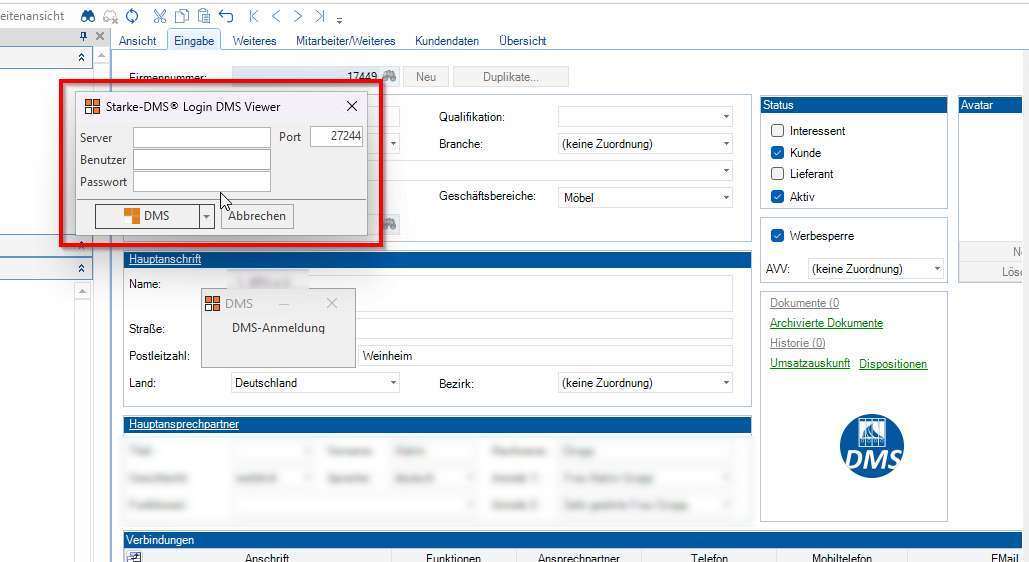Toggle the Lieferant checkbox
Viewport: 1029px width, 562px height.
[x=778, y=174]
